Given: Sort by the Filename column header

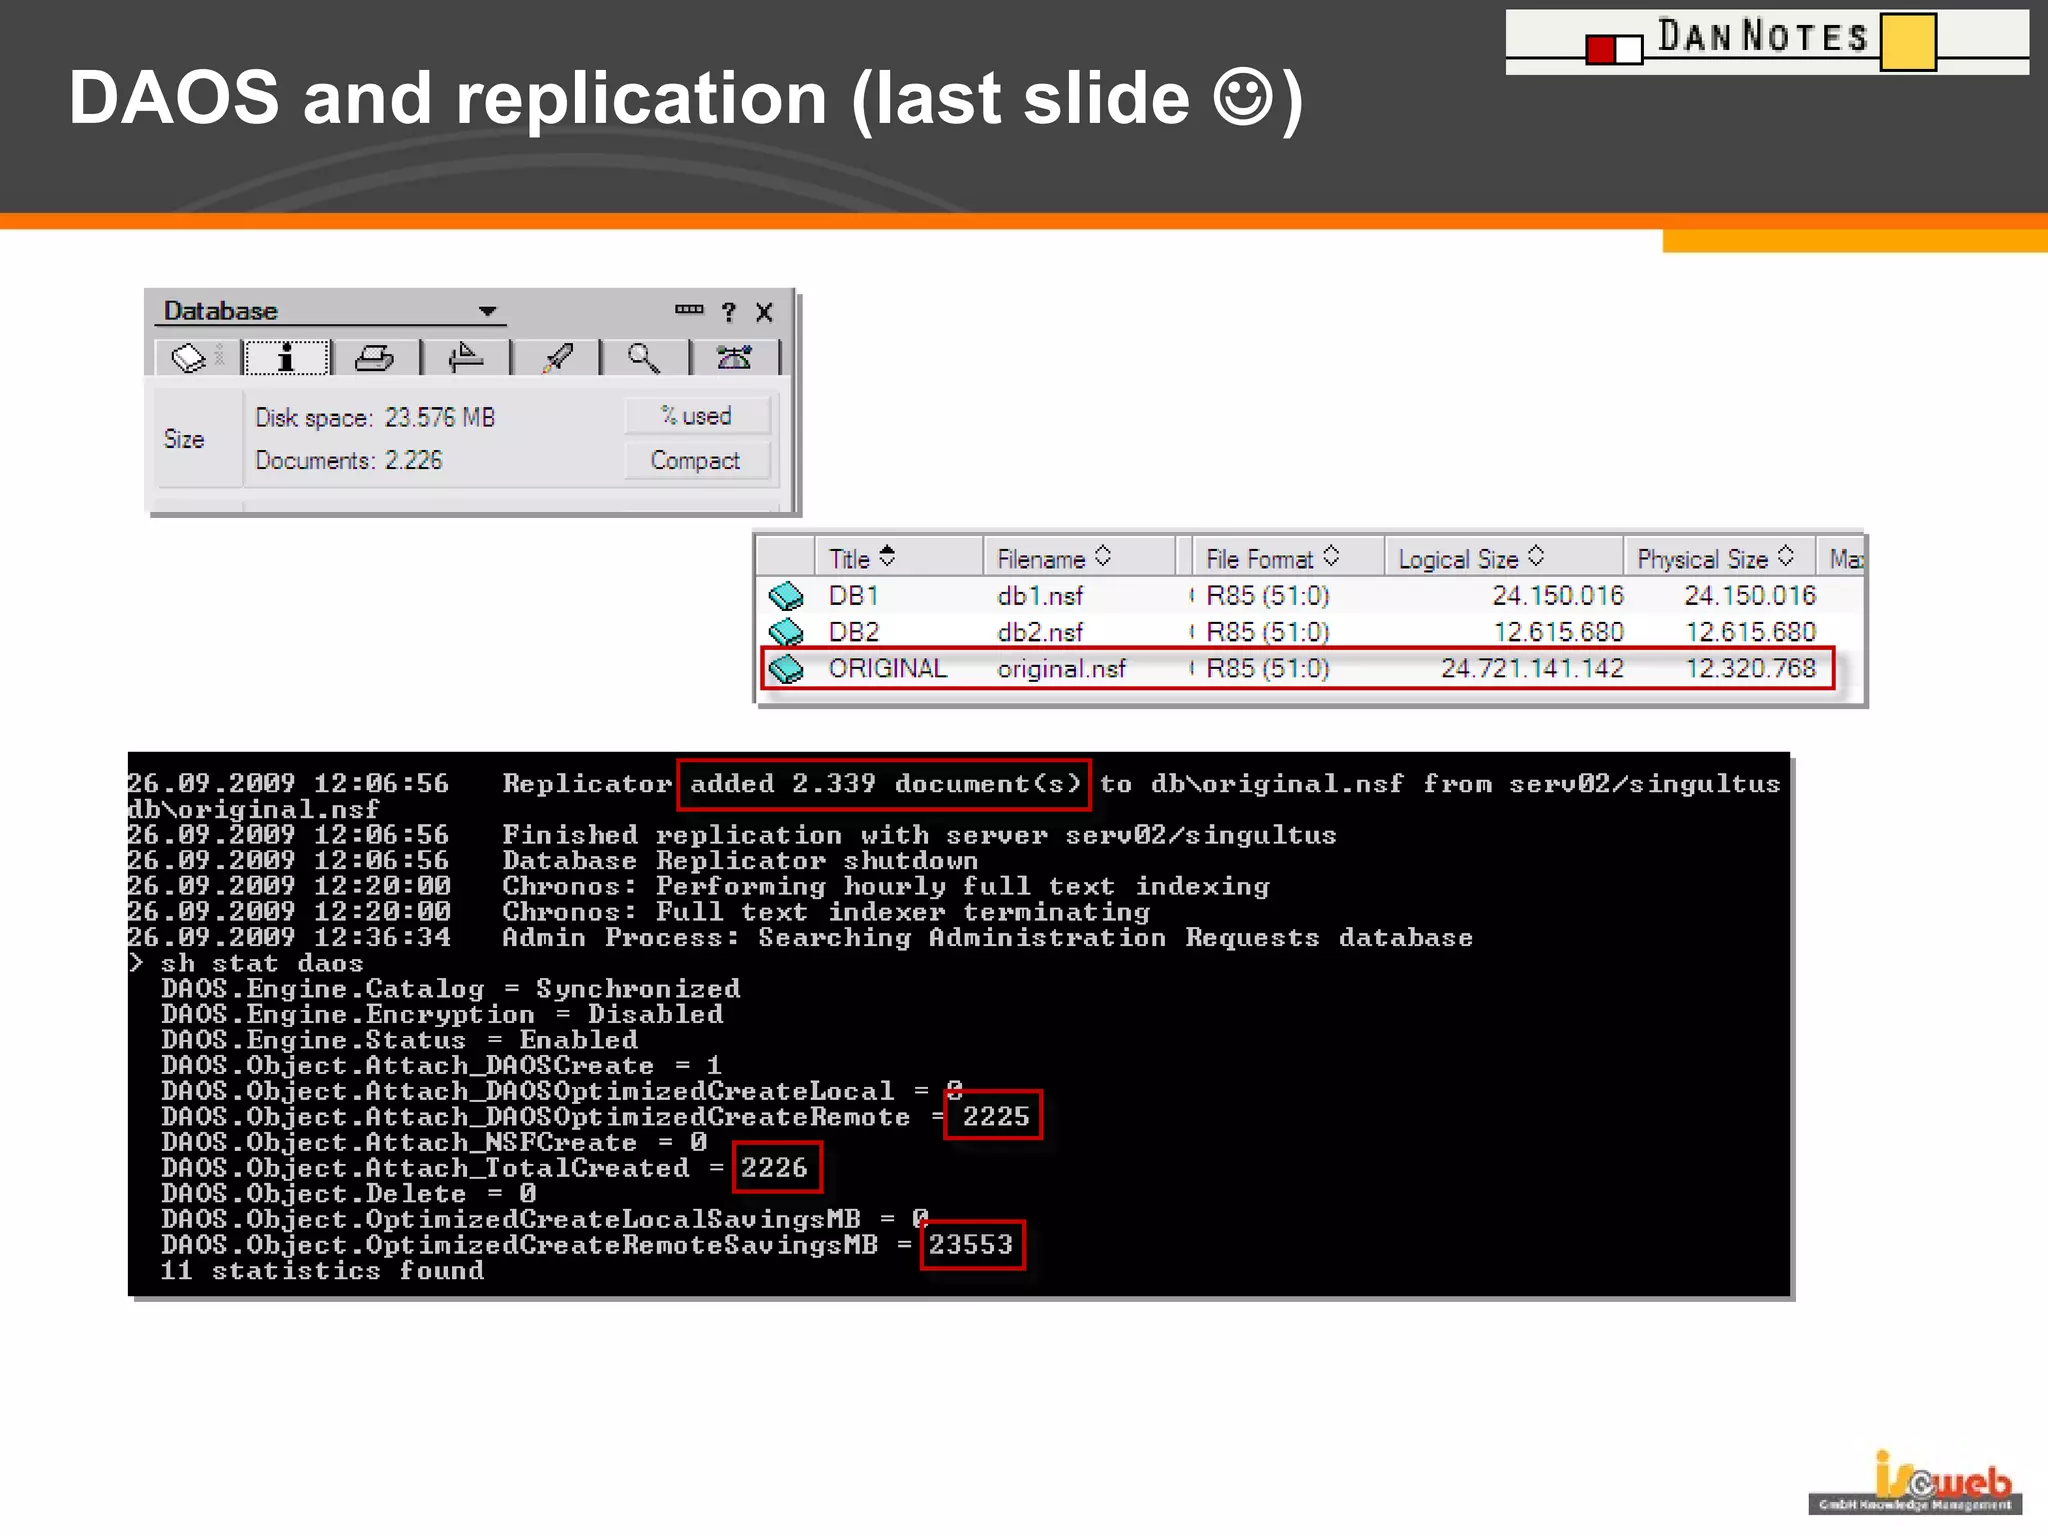Looking at the screenshot, I should (1080, 558).
